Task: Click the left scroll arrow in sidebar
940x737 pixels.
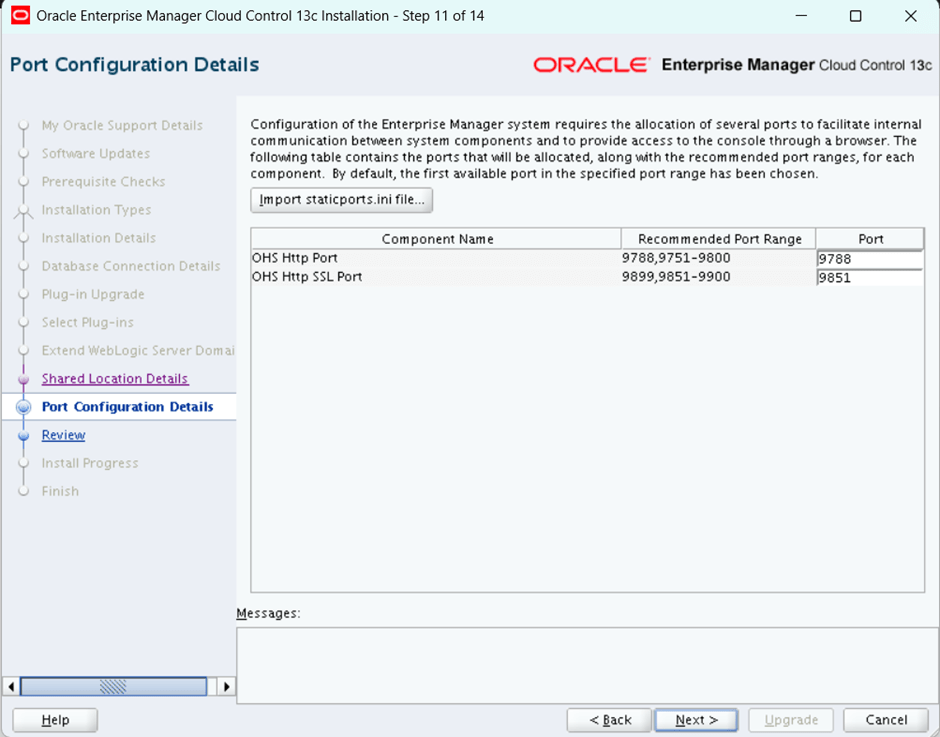Action: tap(11, 686)
